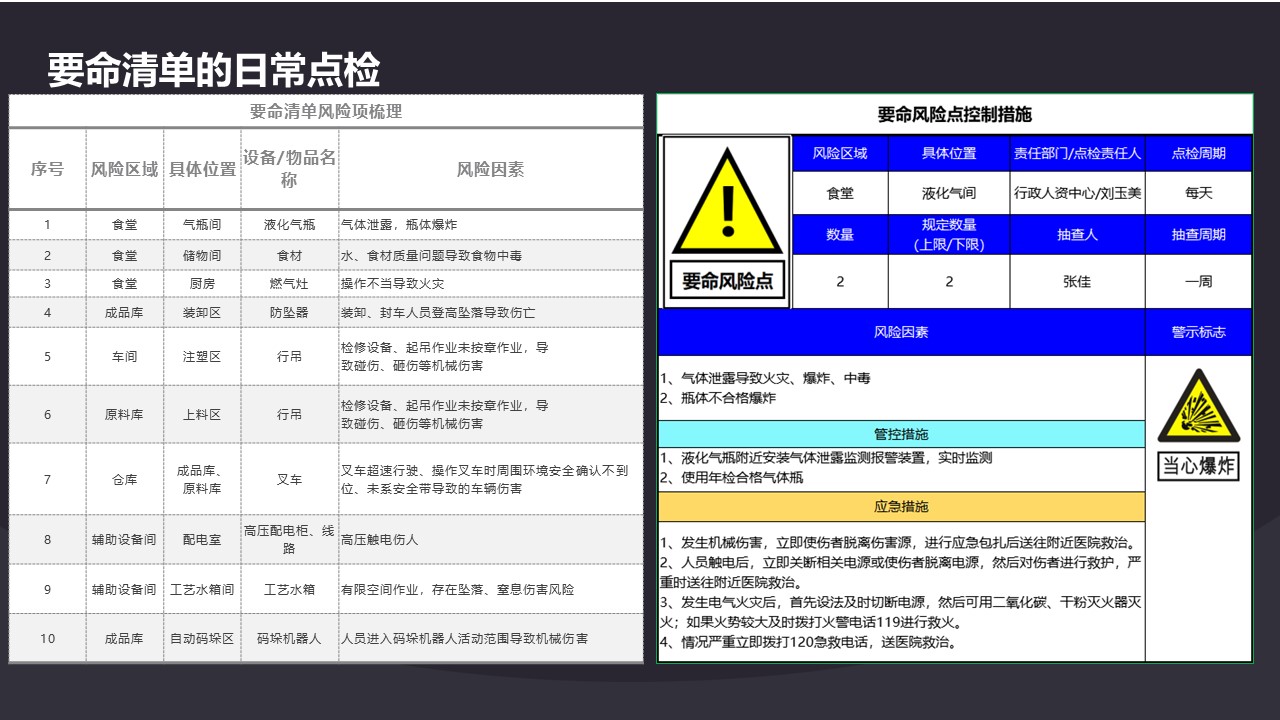Click the cell 配电室
Image resolution: width=1280 pixels, height=720 pixels.
(x=202, y=540)
